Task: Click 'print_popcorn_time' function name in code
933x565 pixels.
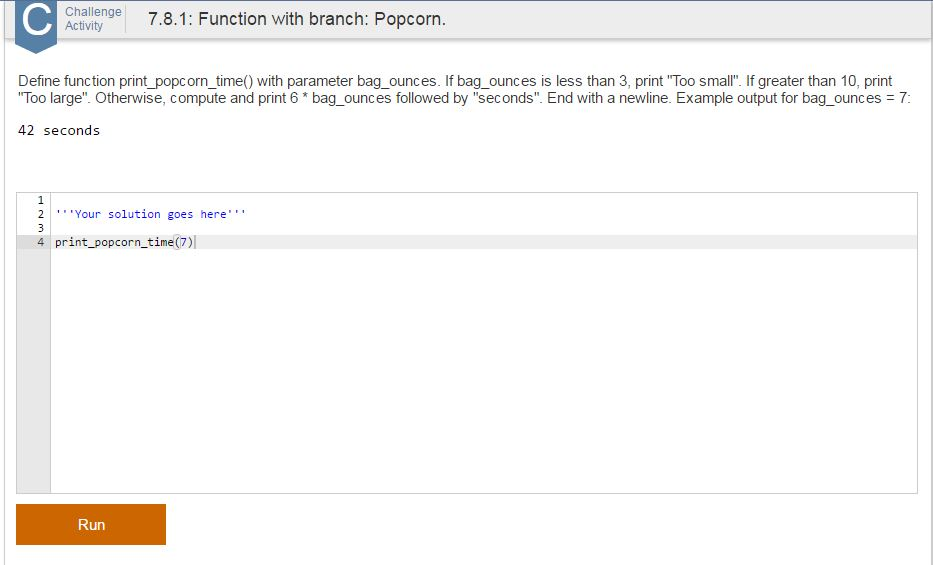Action: 114,242
